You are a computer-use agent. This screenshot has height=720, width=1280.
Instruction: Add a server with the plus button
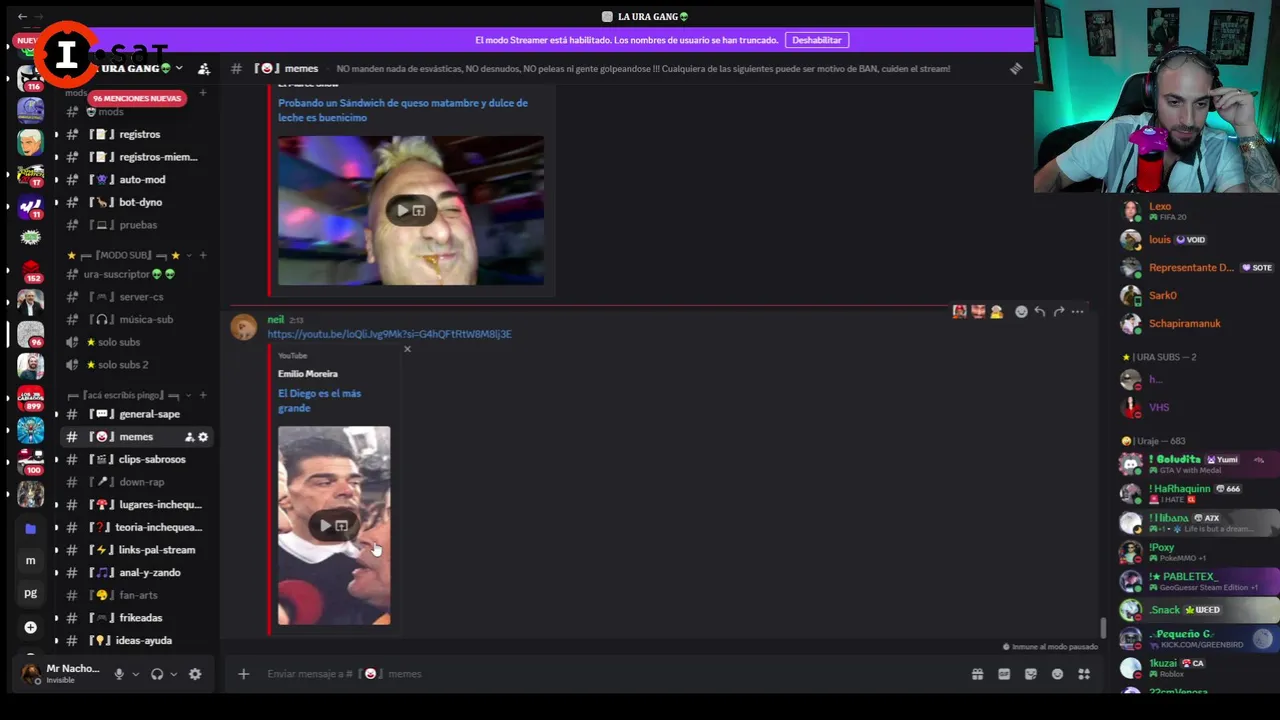(31, 627)
